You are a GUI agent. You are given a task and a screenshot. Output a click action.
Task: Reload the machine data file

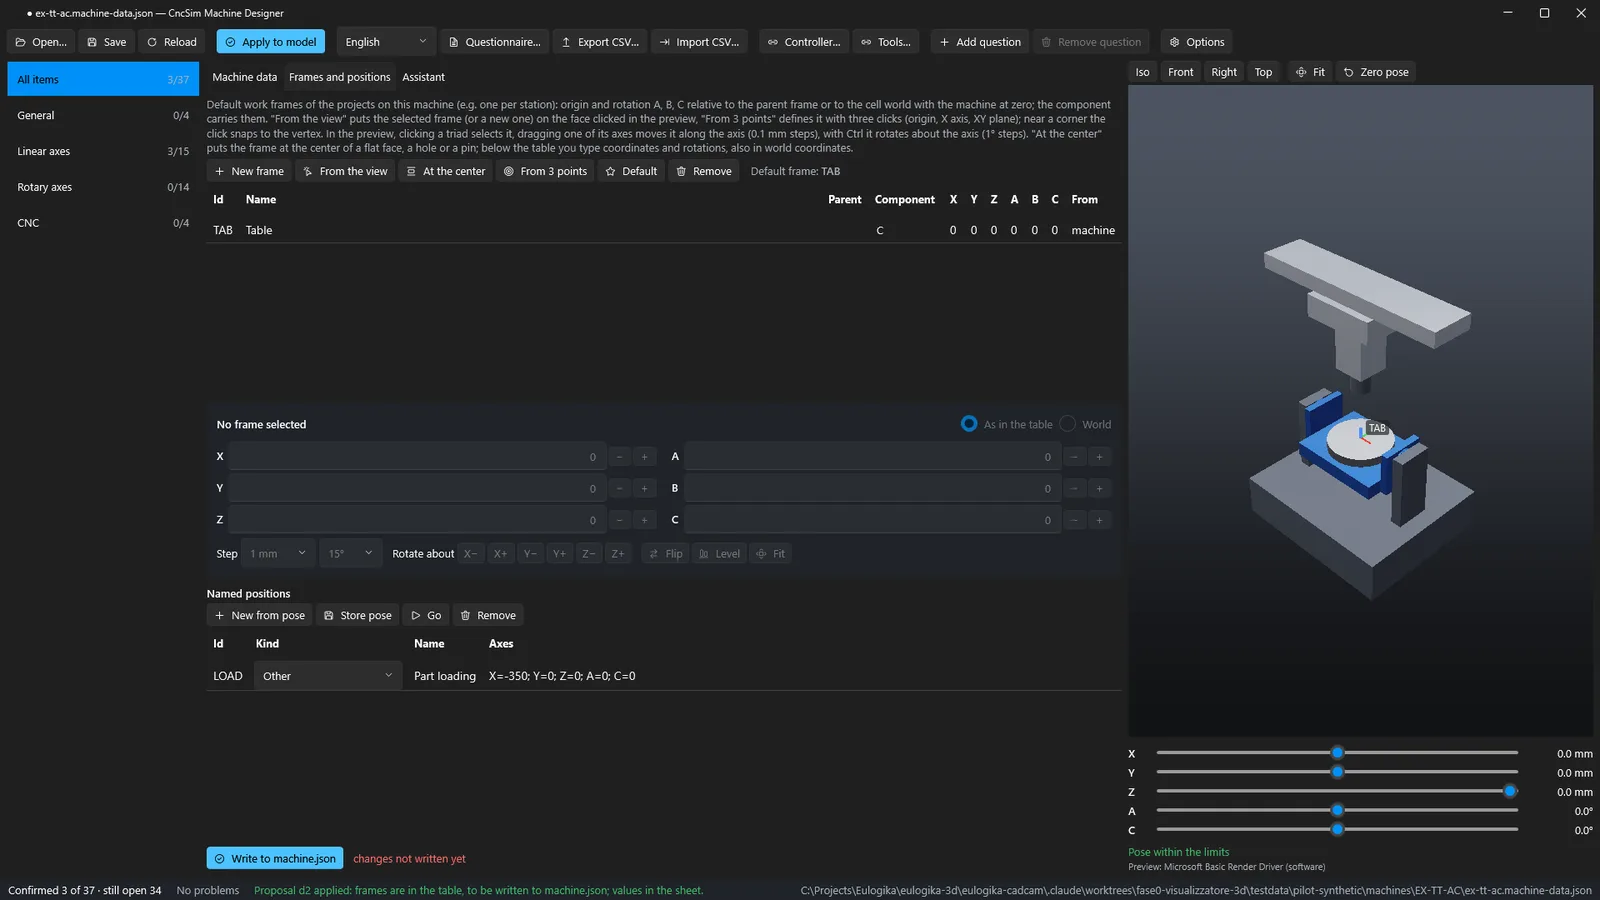coord(172,42)
